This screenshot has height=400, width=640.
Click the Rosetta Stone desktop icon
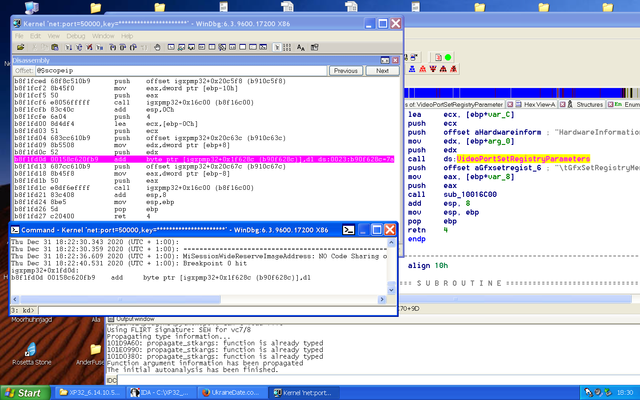tap(31, 353)
